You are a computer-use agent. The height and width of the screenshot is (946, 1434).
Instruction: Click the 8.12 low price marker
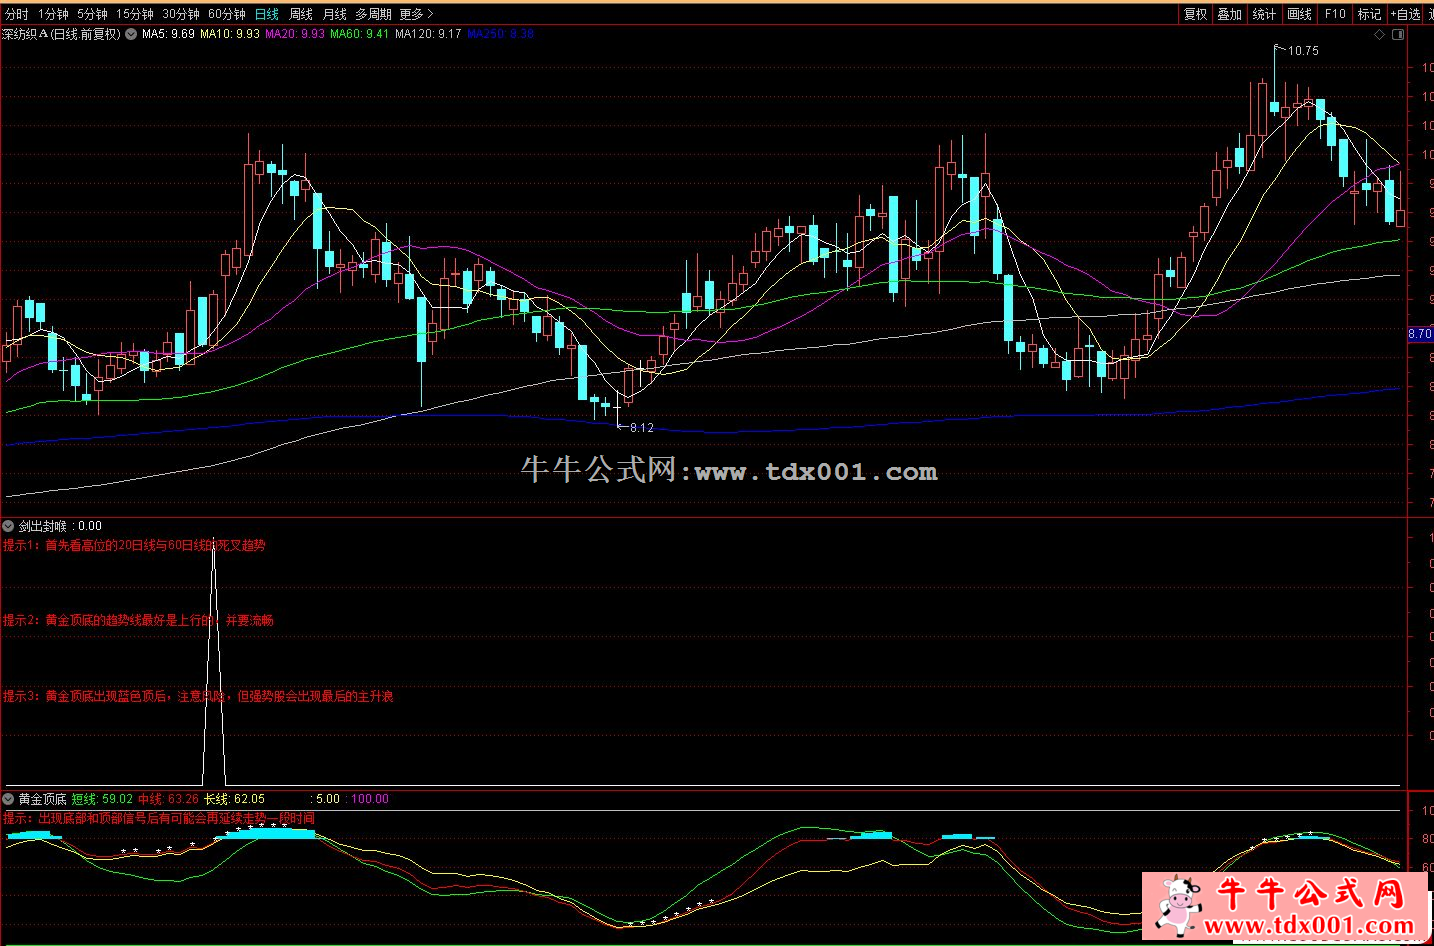point(641,427)
